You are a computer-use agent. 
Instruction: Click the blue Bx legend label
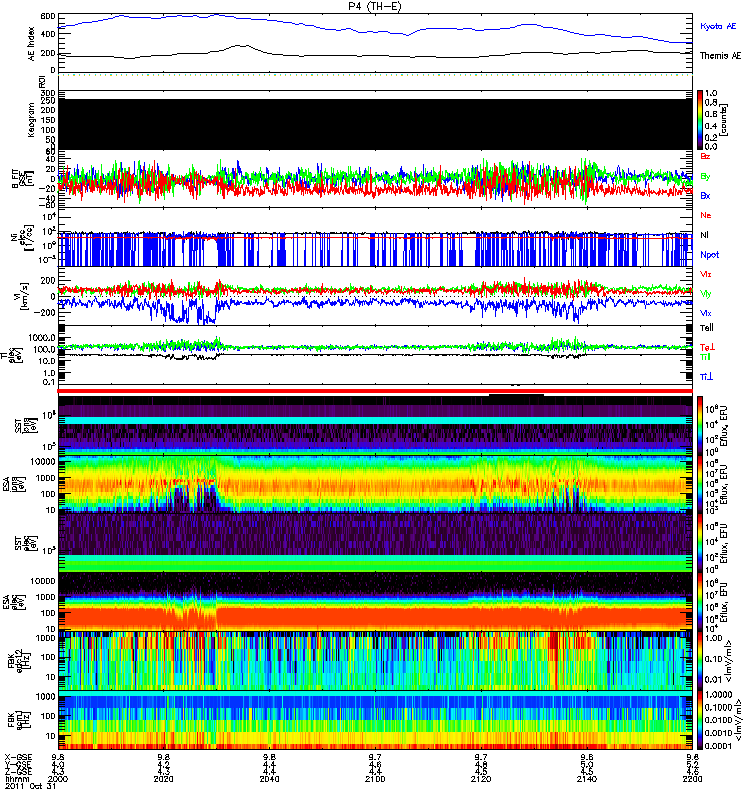pyautogui.click(x=705, y=196)
